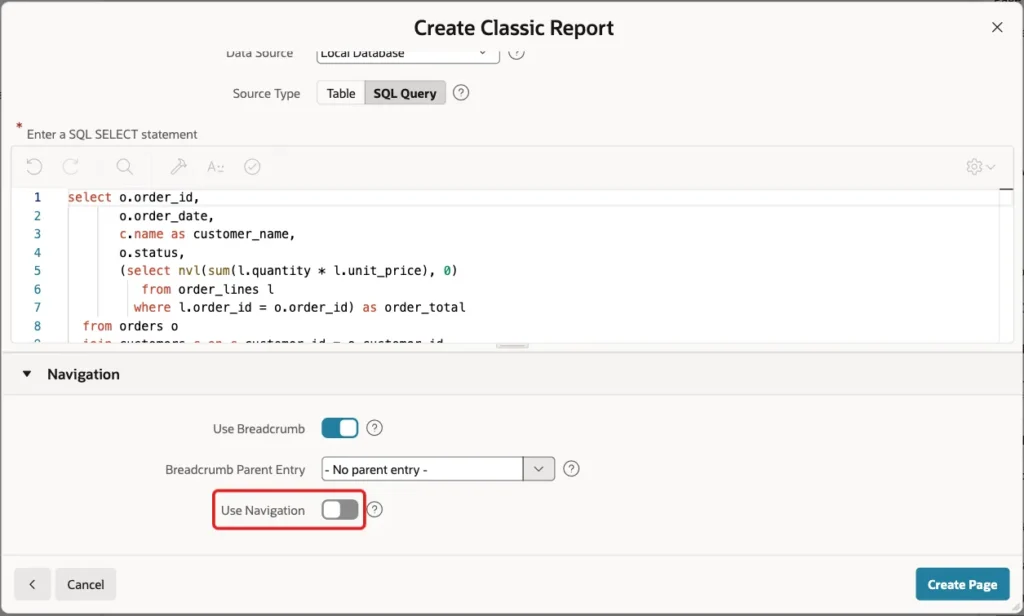Show help for Data Source
Screen dimensions: 1024x616
point(516,54)
